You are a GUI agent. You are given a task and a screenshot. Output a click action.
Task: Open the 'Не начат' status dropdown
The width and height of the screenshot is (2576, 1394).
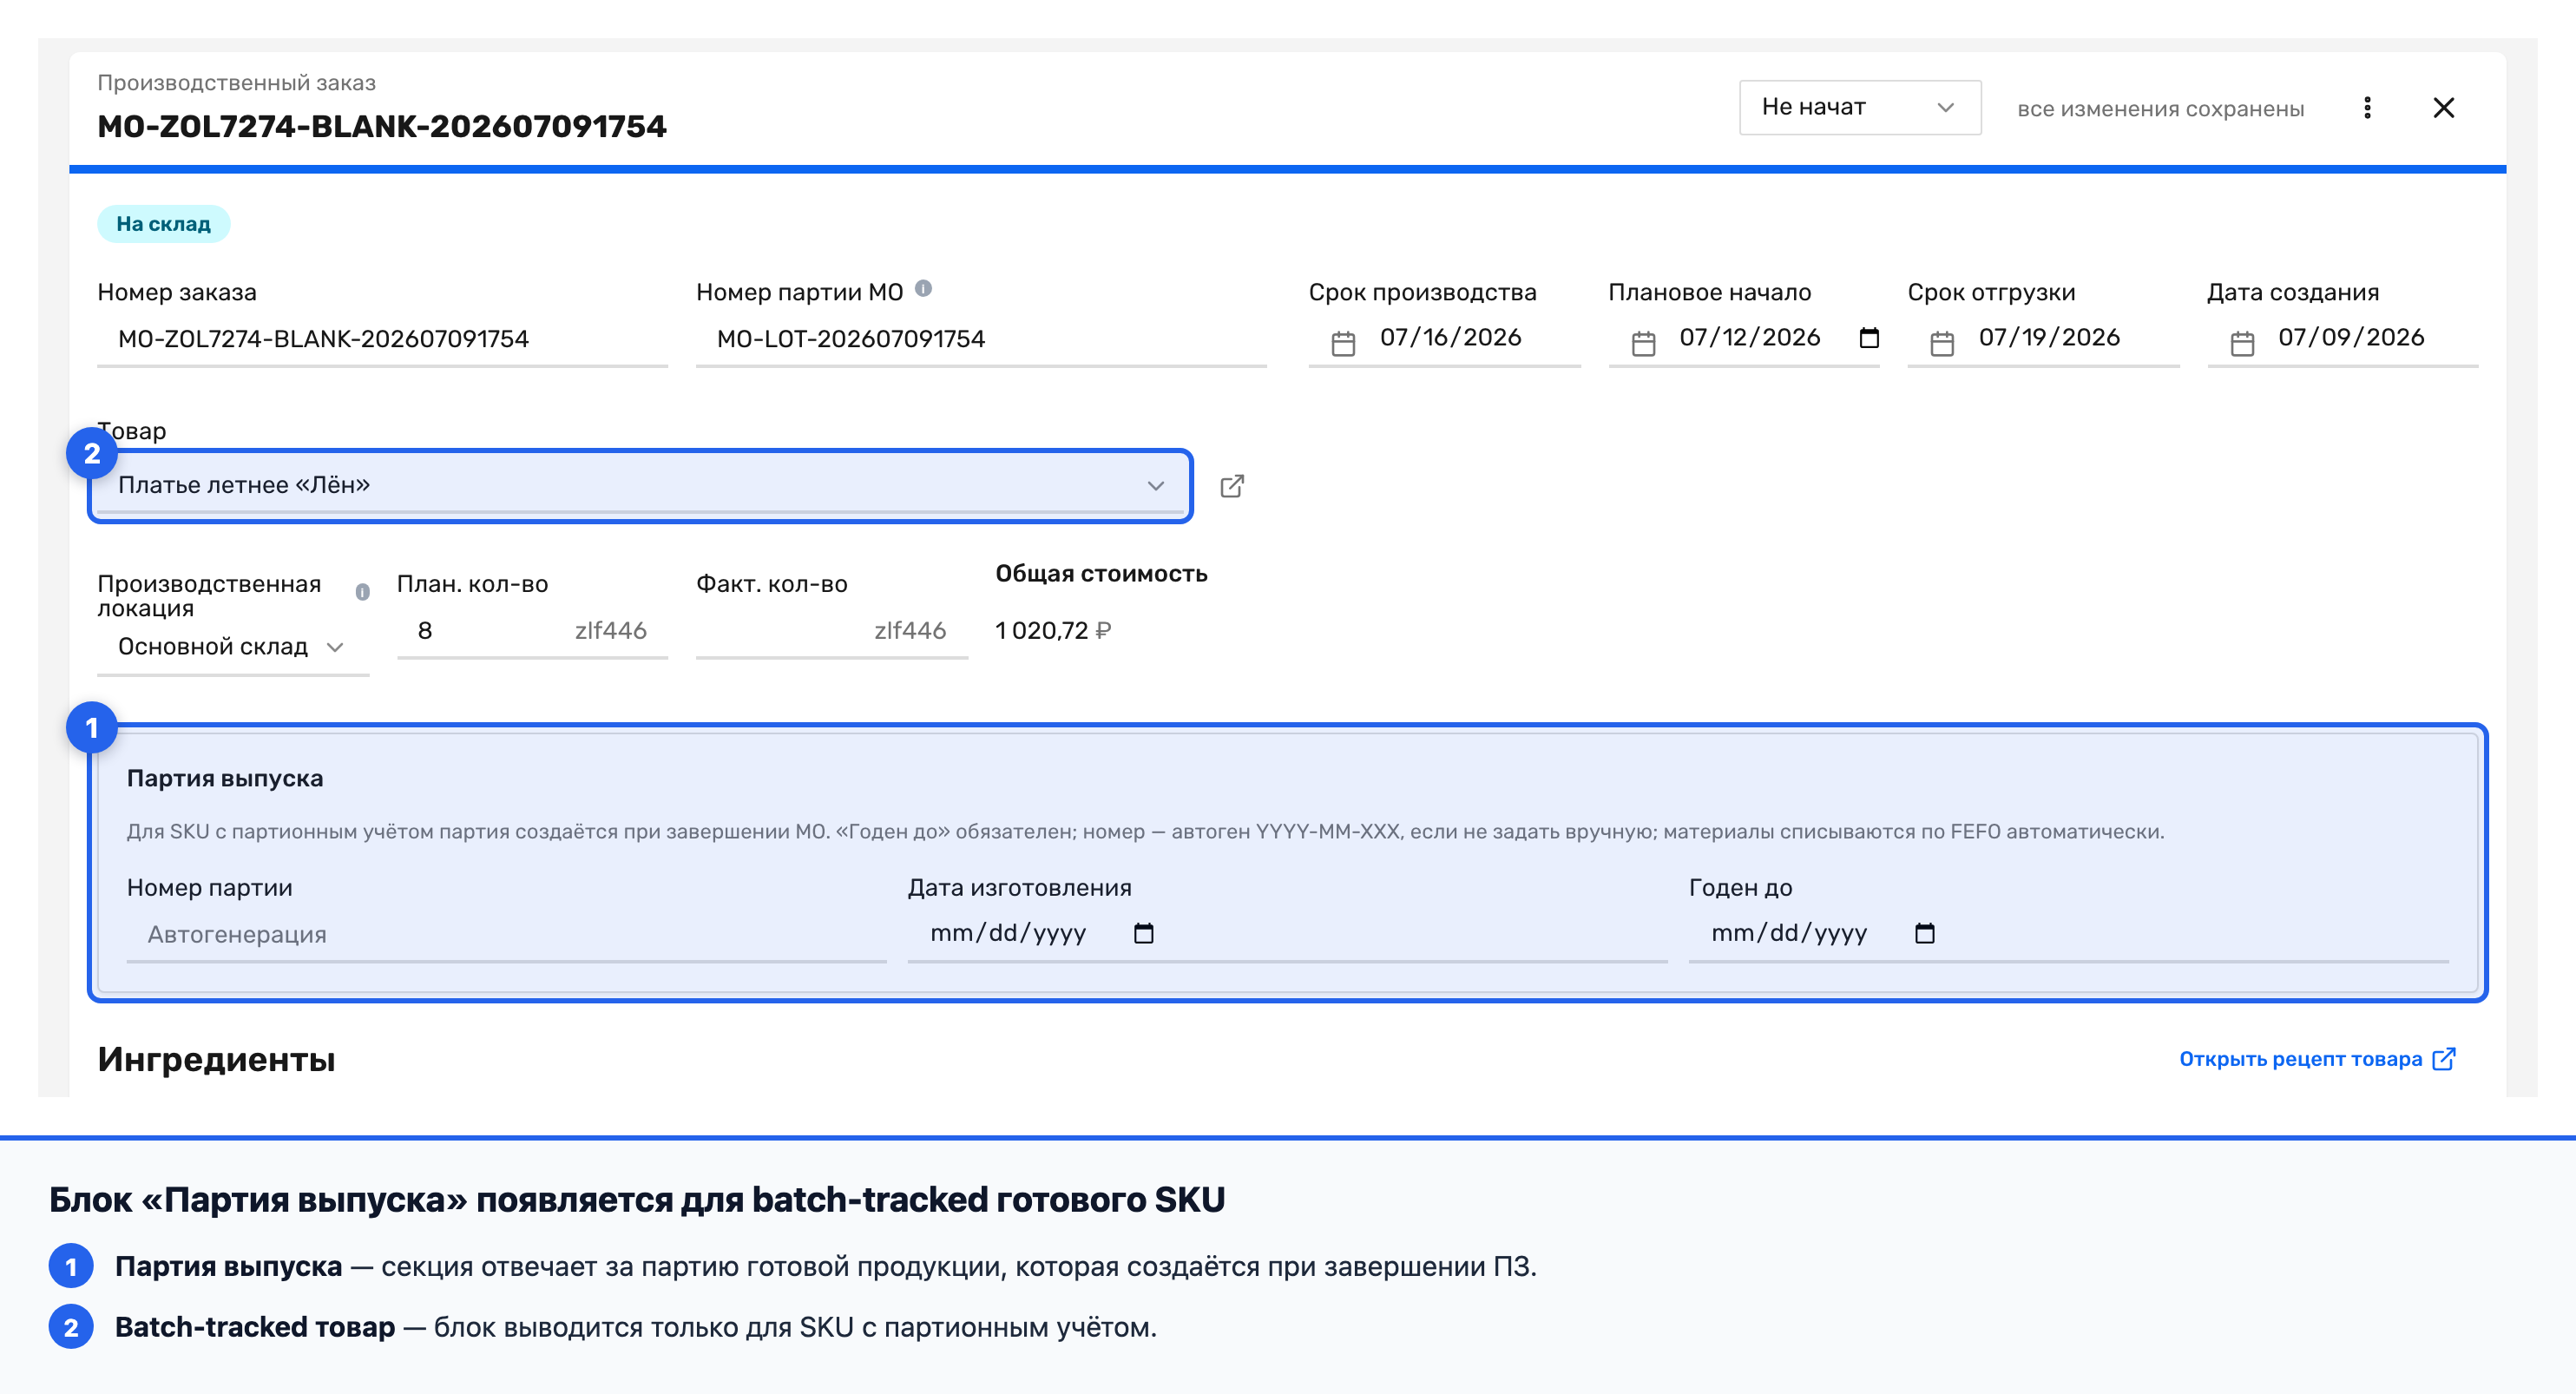click(1859, 107)
